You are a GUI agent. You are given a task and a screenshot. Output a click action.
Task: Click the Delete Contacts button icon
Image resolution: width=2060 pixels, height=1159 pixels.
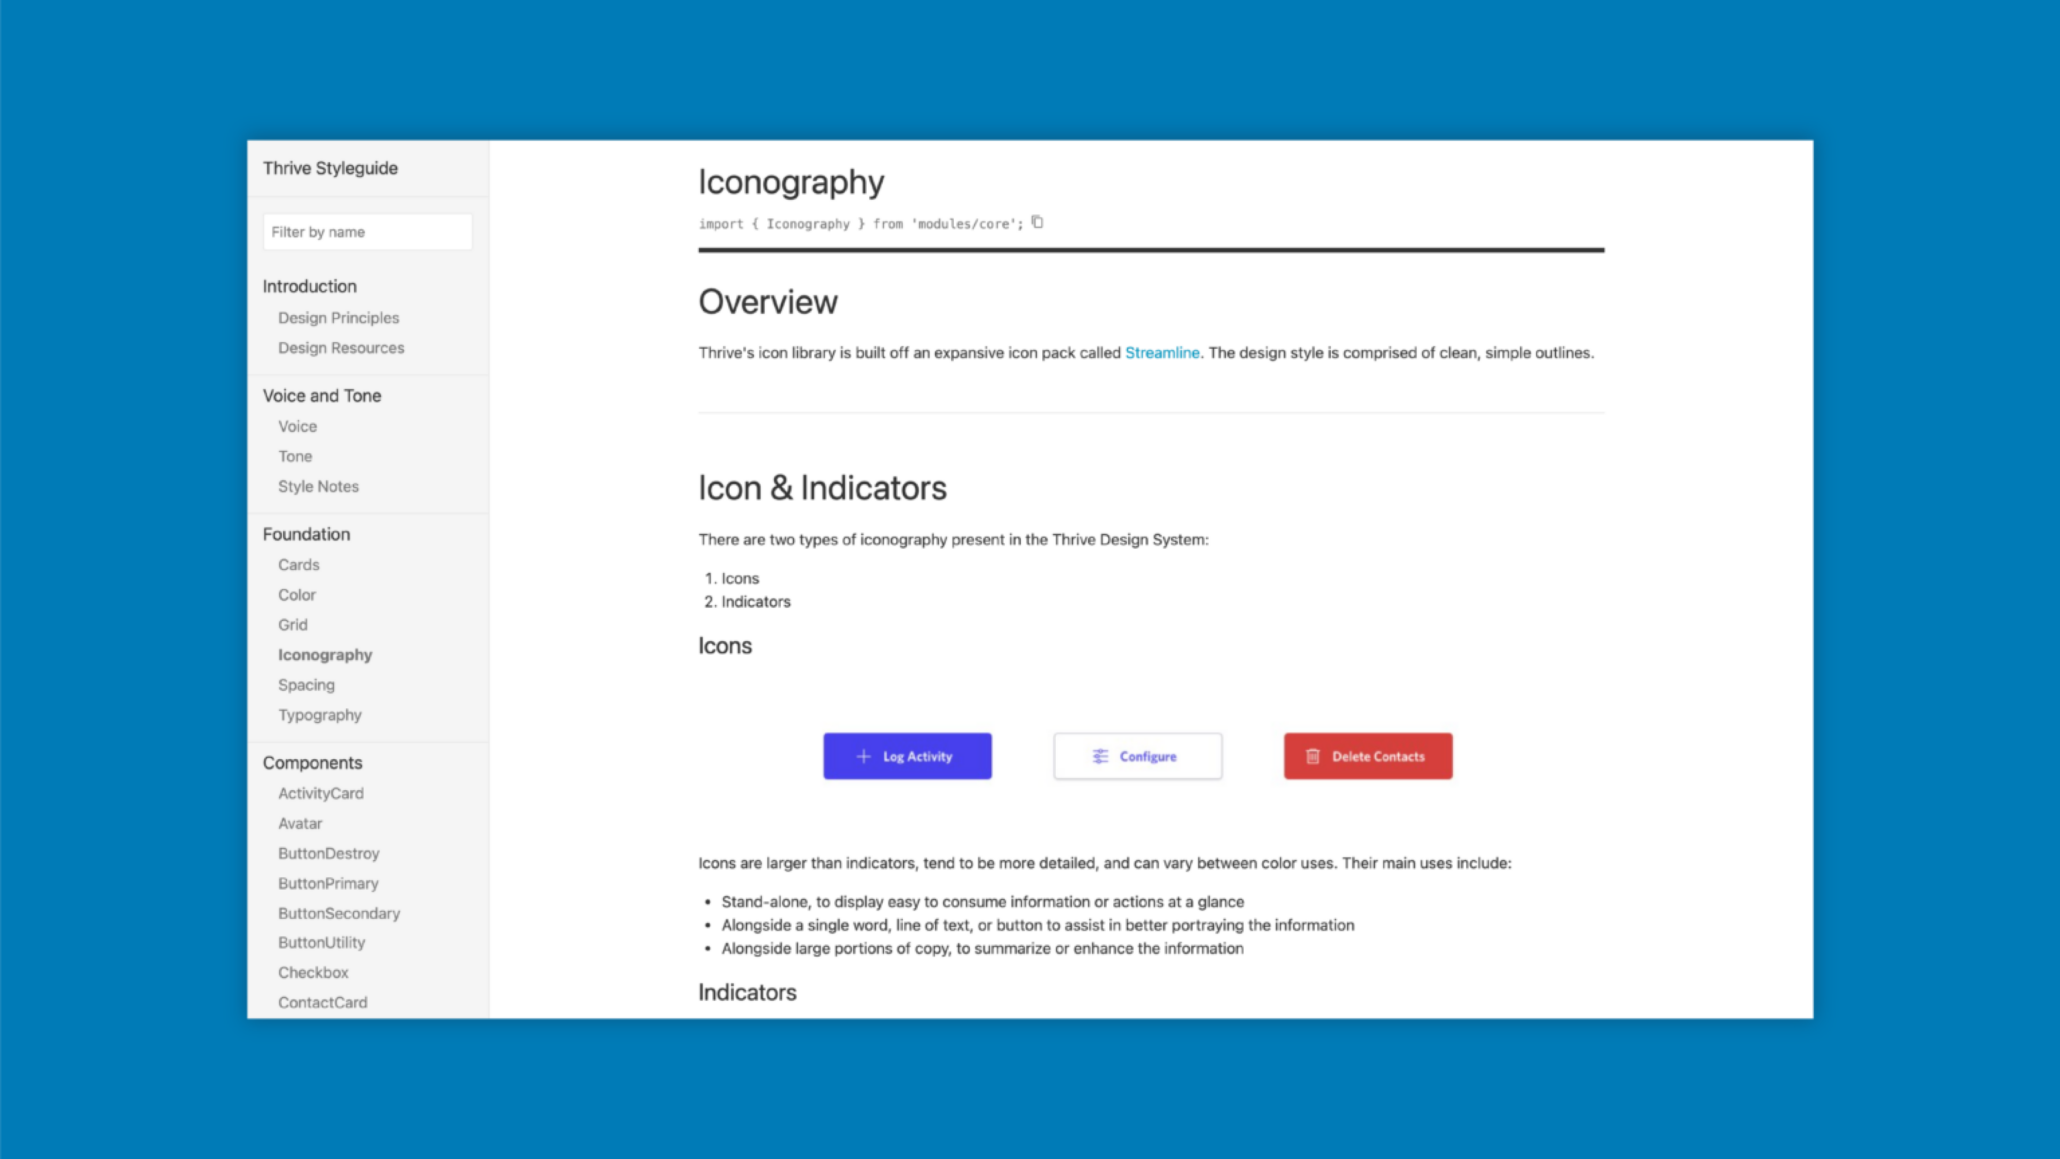[x=1312, y=756]
